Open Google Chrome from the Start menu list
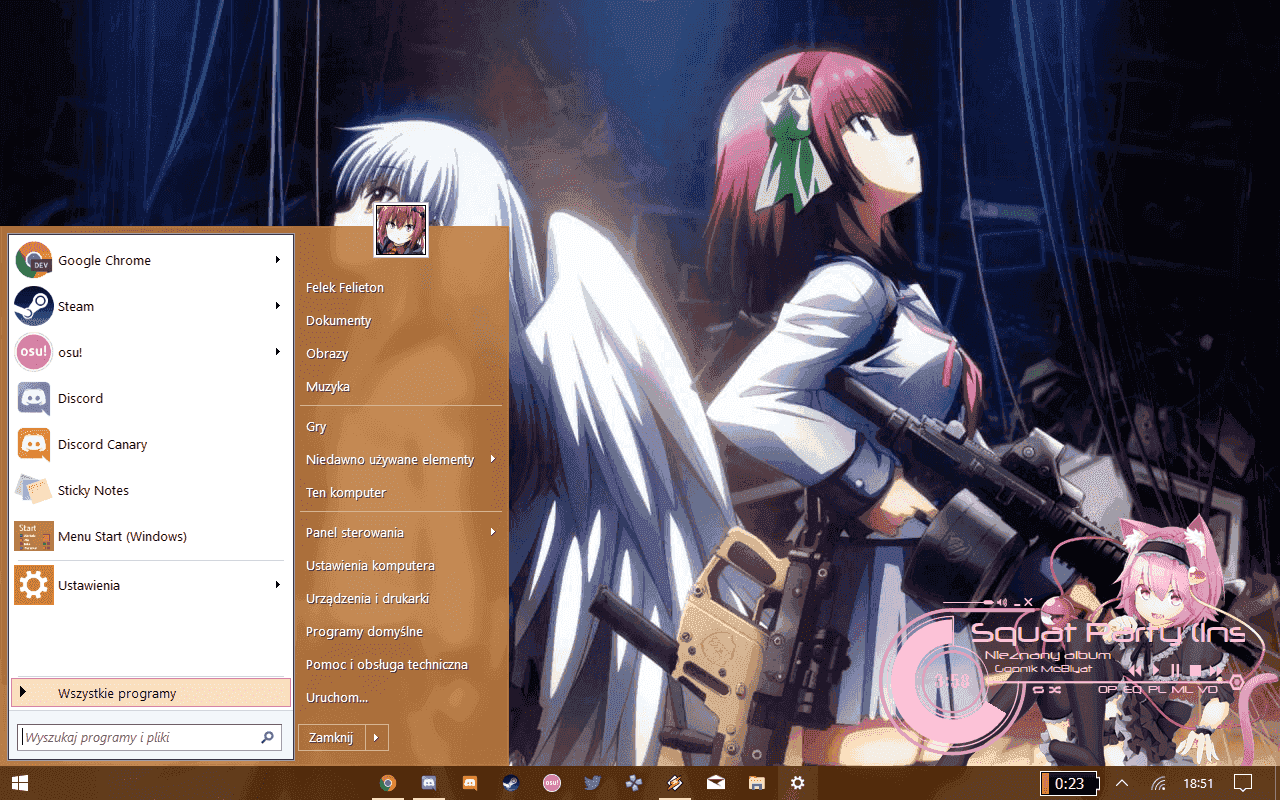 (x=151, y=260)
